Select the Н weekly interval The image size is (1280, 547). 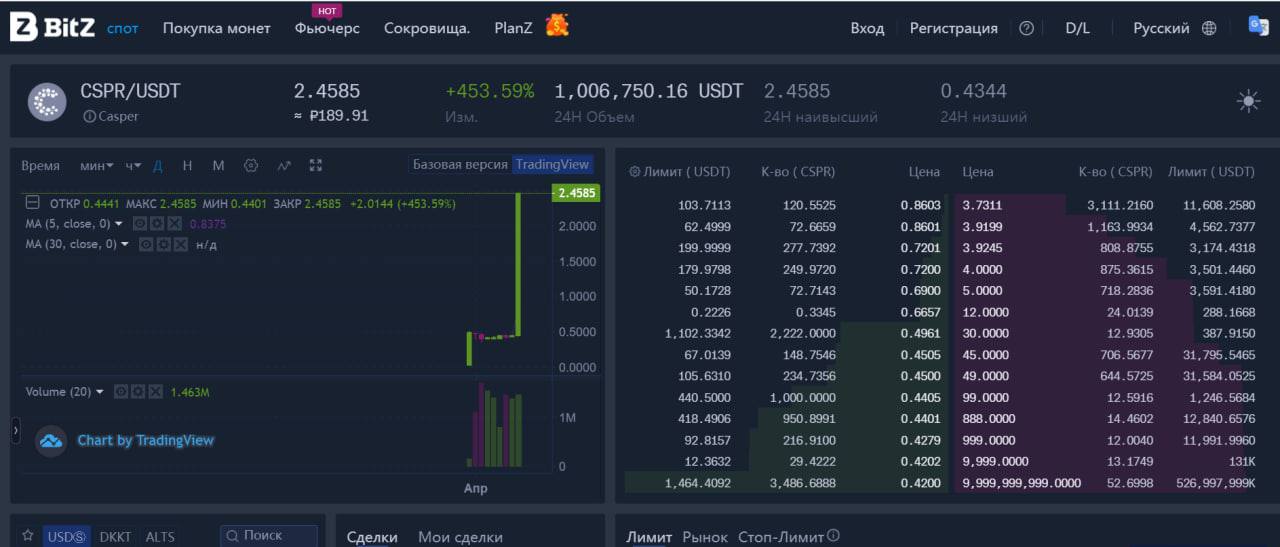coord(187,165)
